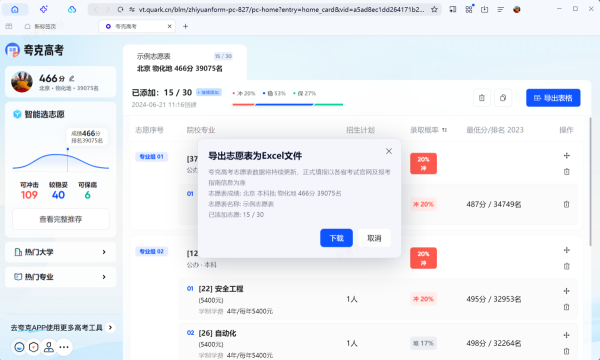Open the browser apps grid icon

469,9
